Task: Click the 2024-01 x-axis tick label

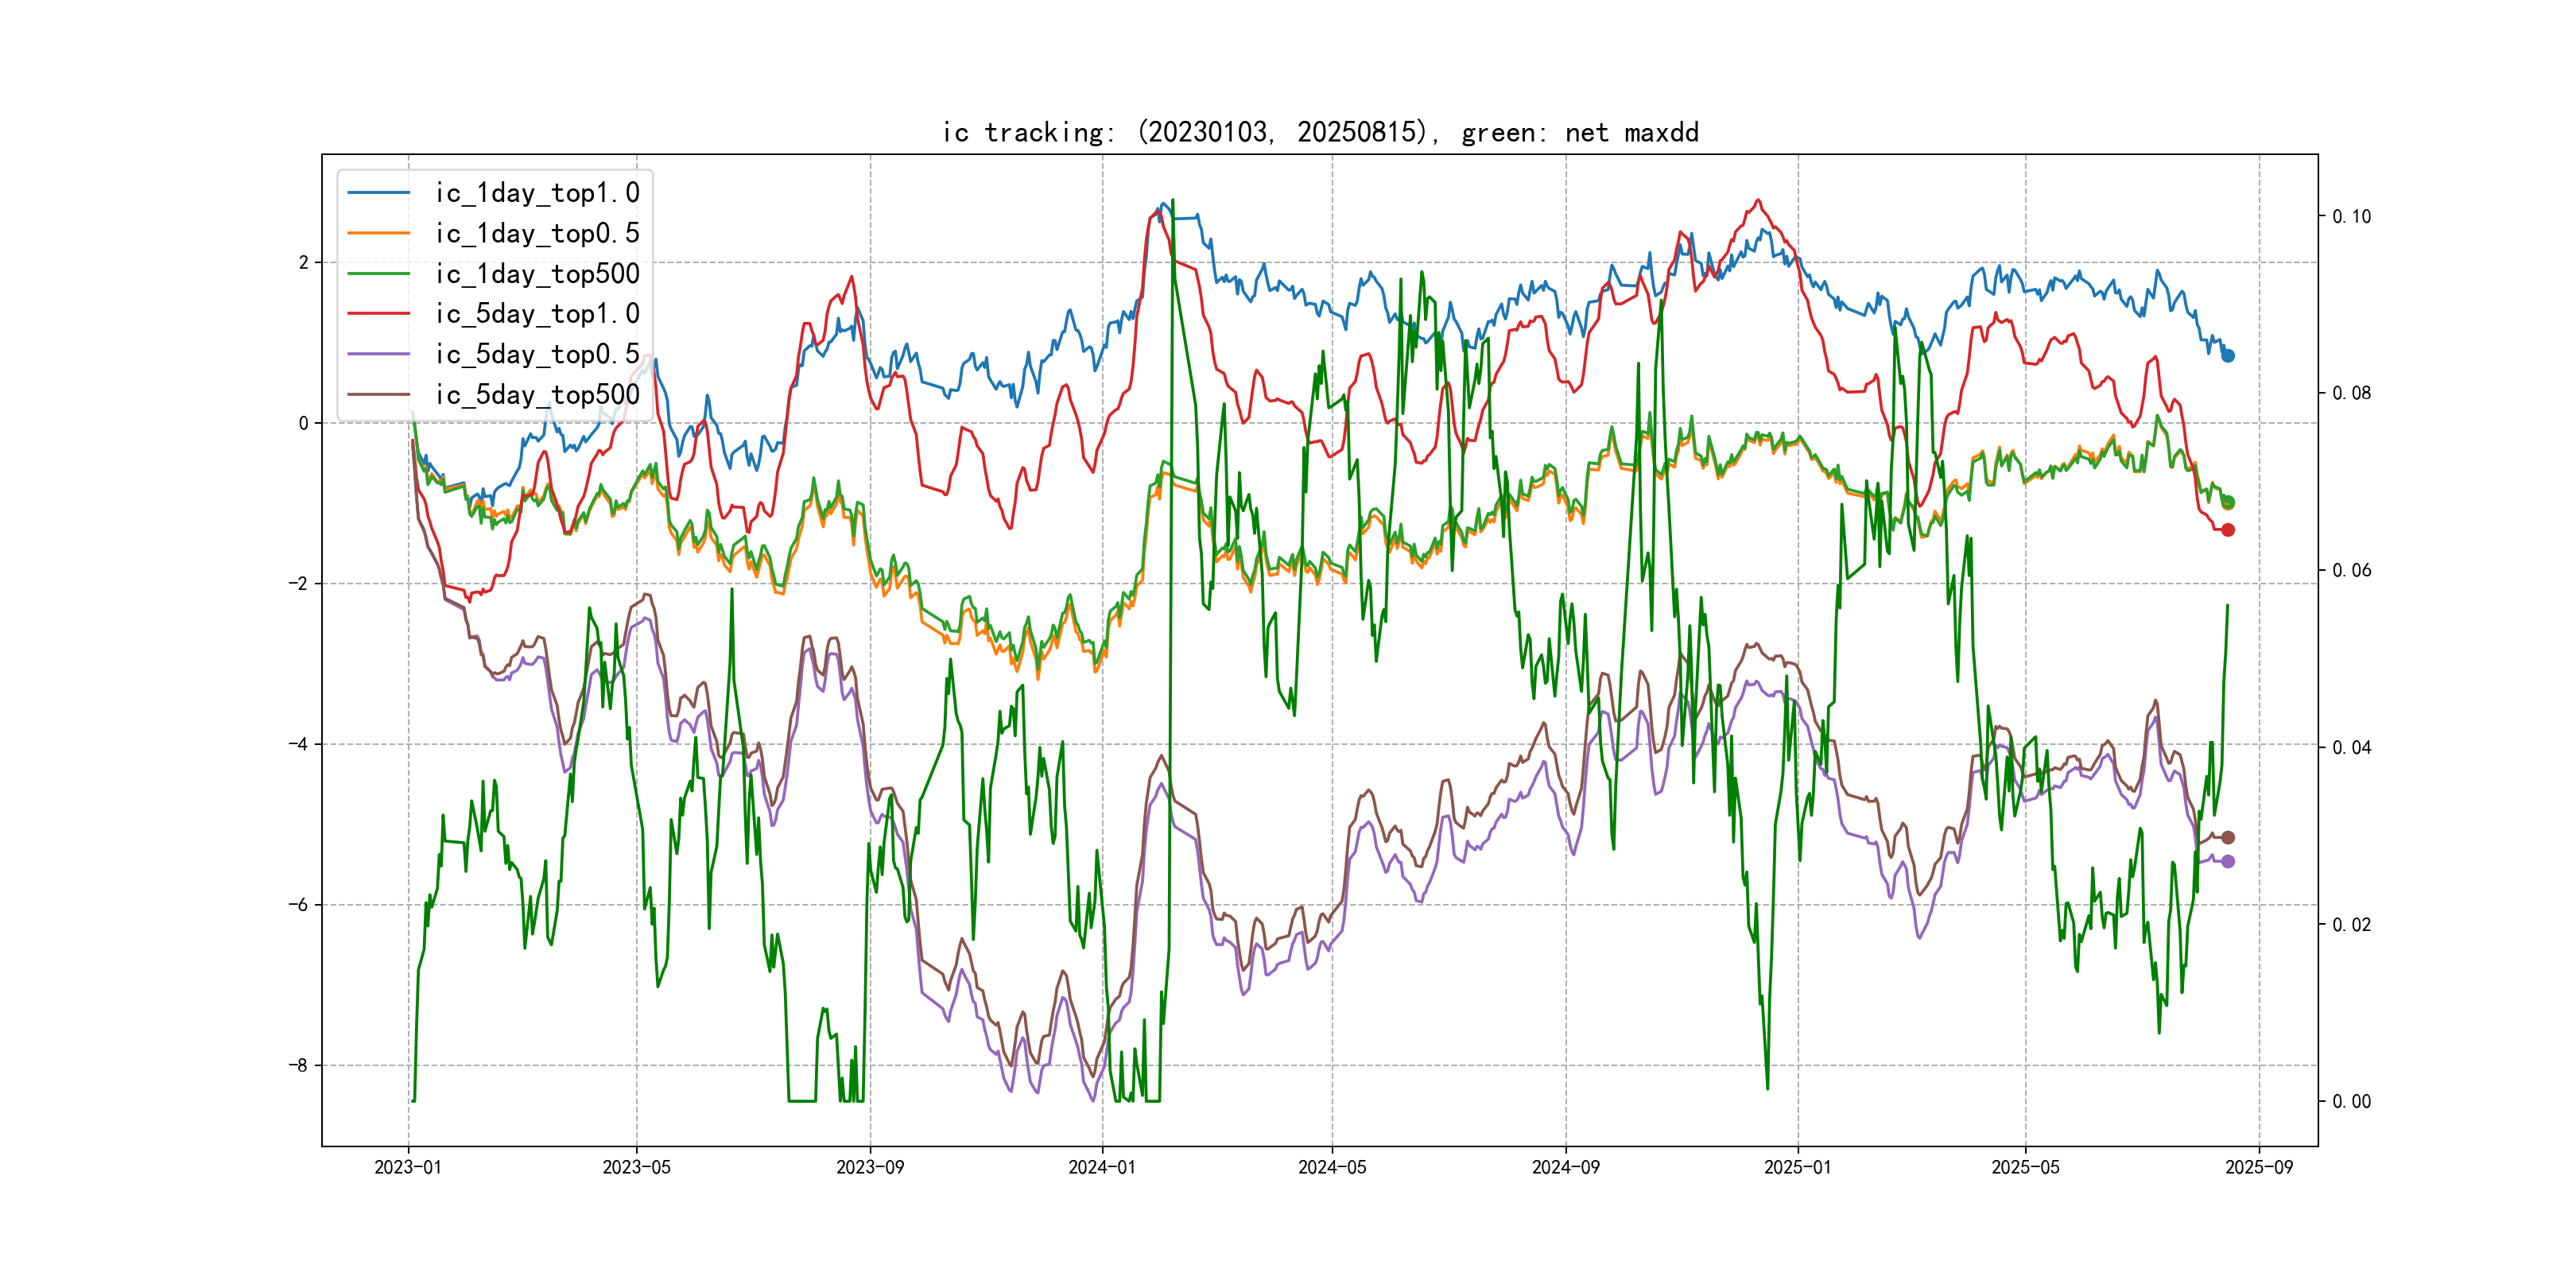Action: [x=1101, y=1167]
